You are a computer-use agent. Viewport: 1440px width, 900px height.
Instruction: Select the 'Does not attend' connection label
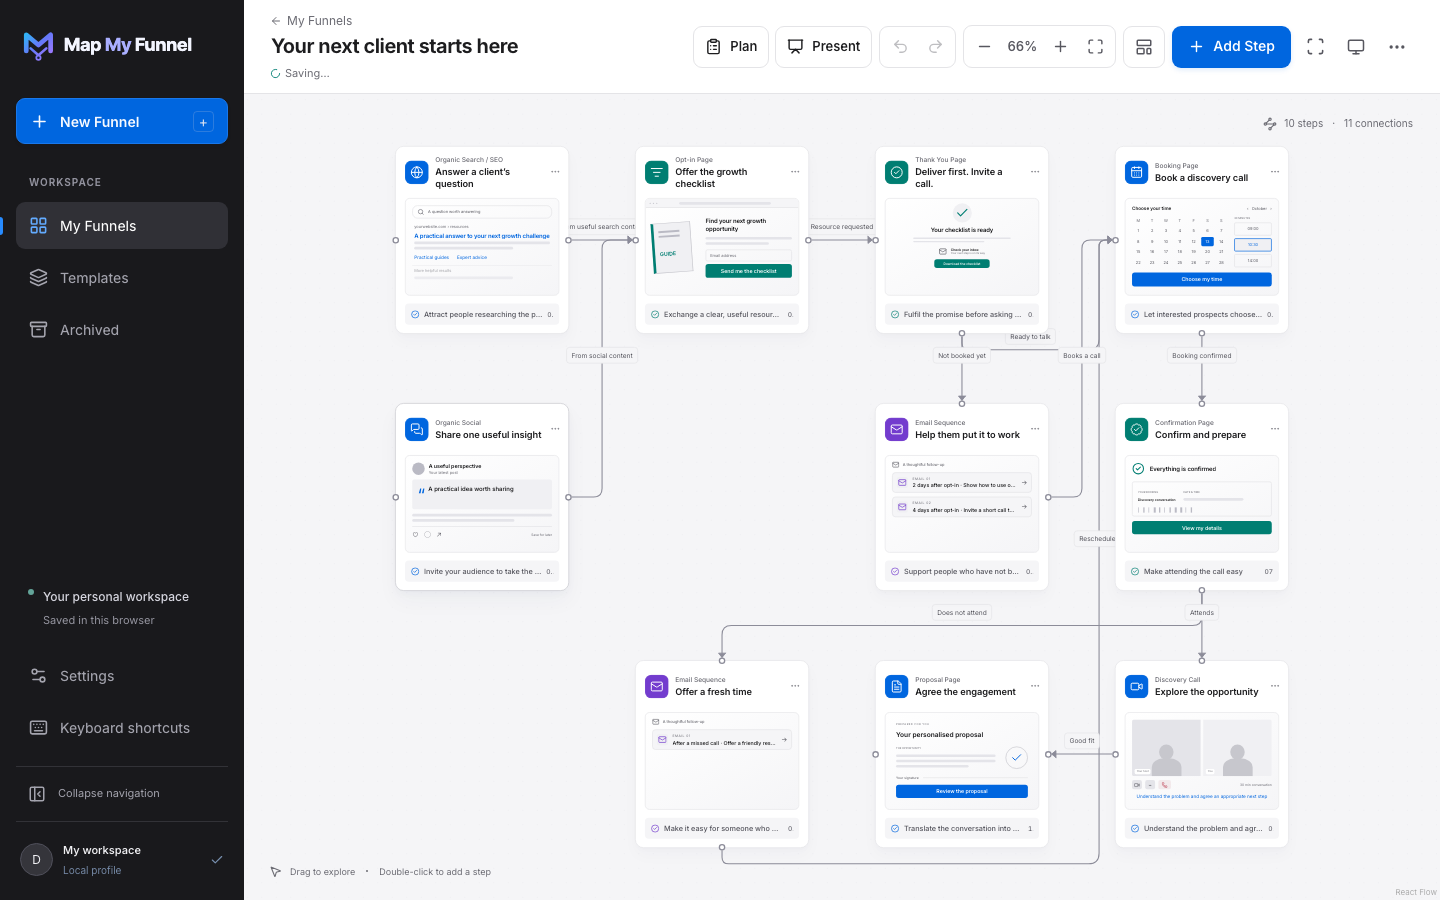(x=962, y=613)
